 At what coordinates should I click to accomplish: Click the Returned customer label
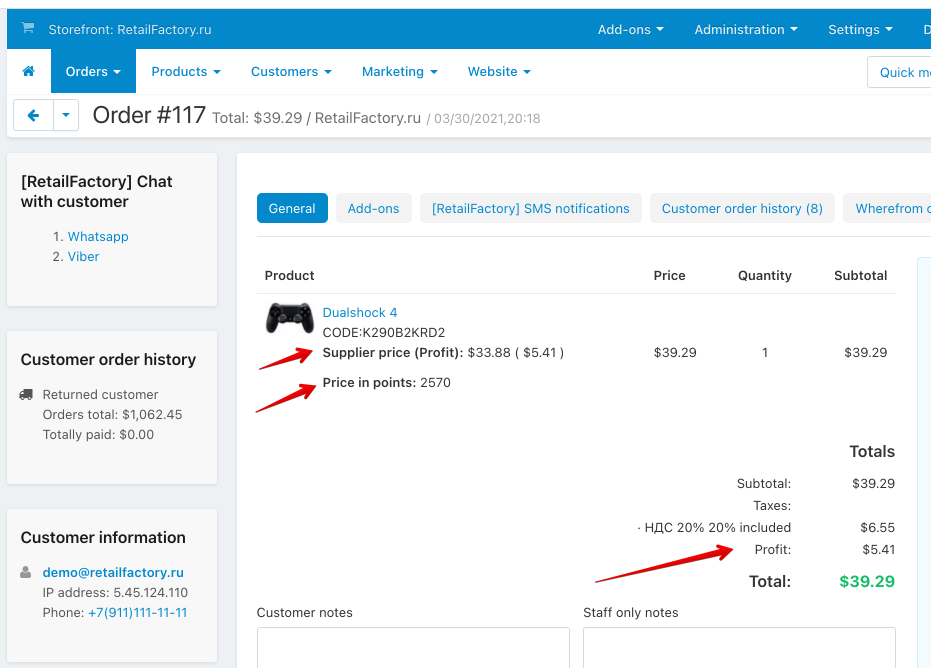[x=100, y=395]
